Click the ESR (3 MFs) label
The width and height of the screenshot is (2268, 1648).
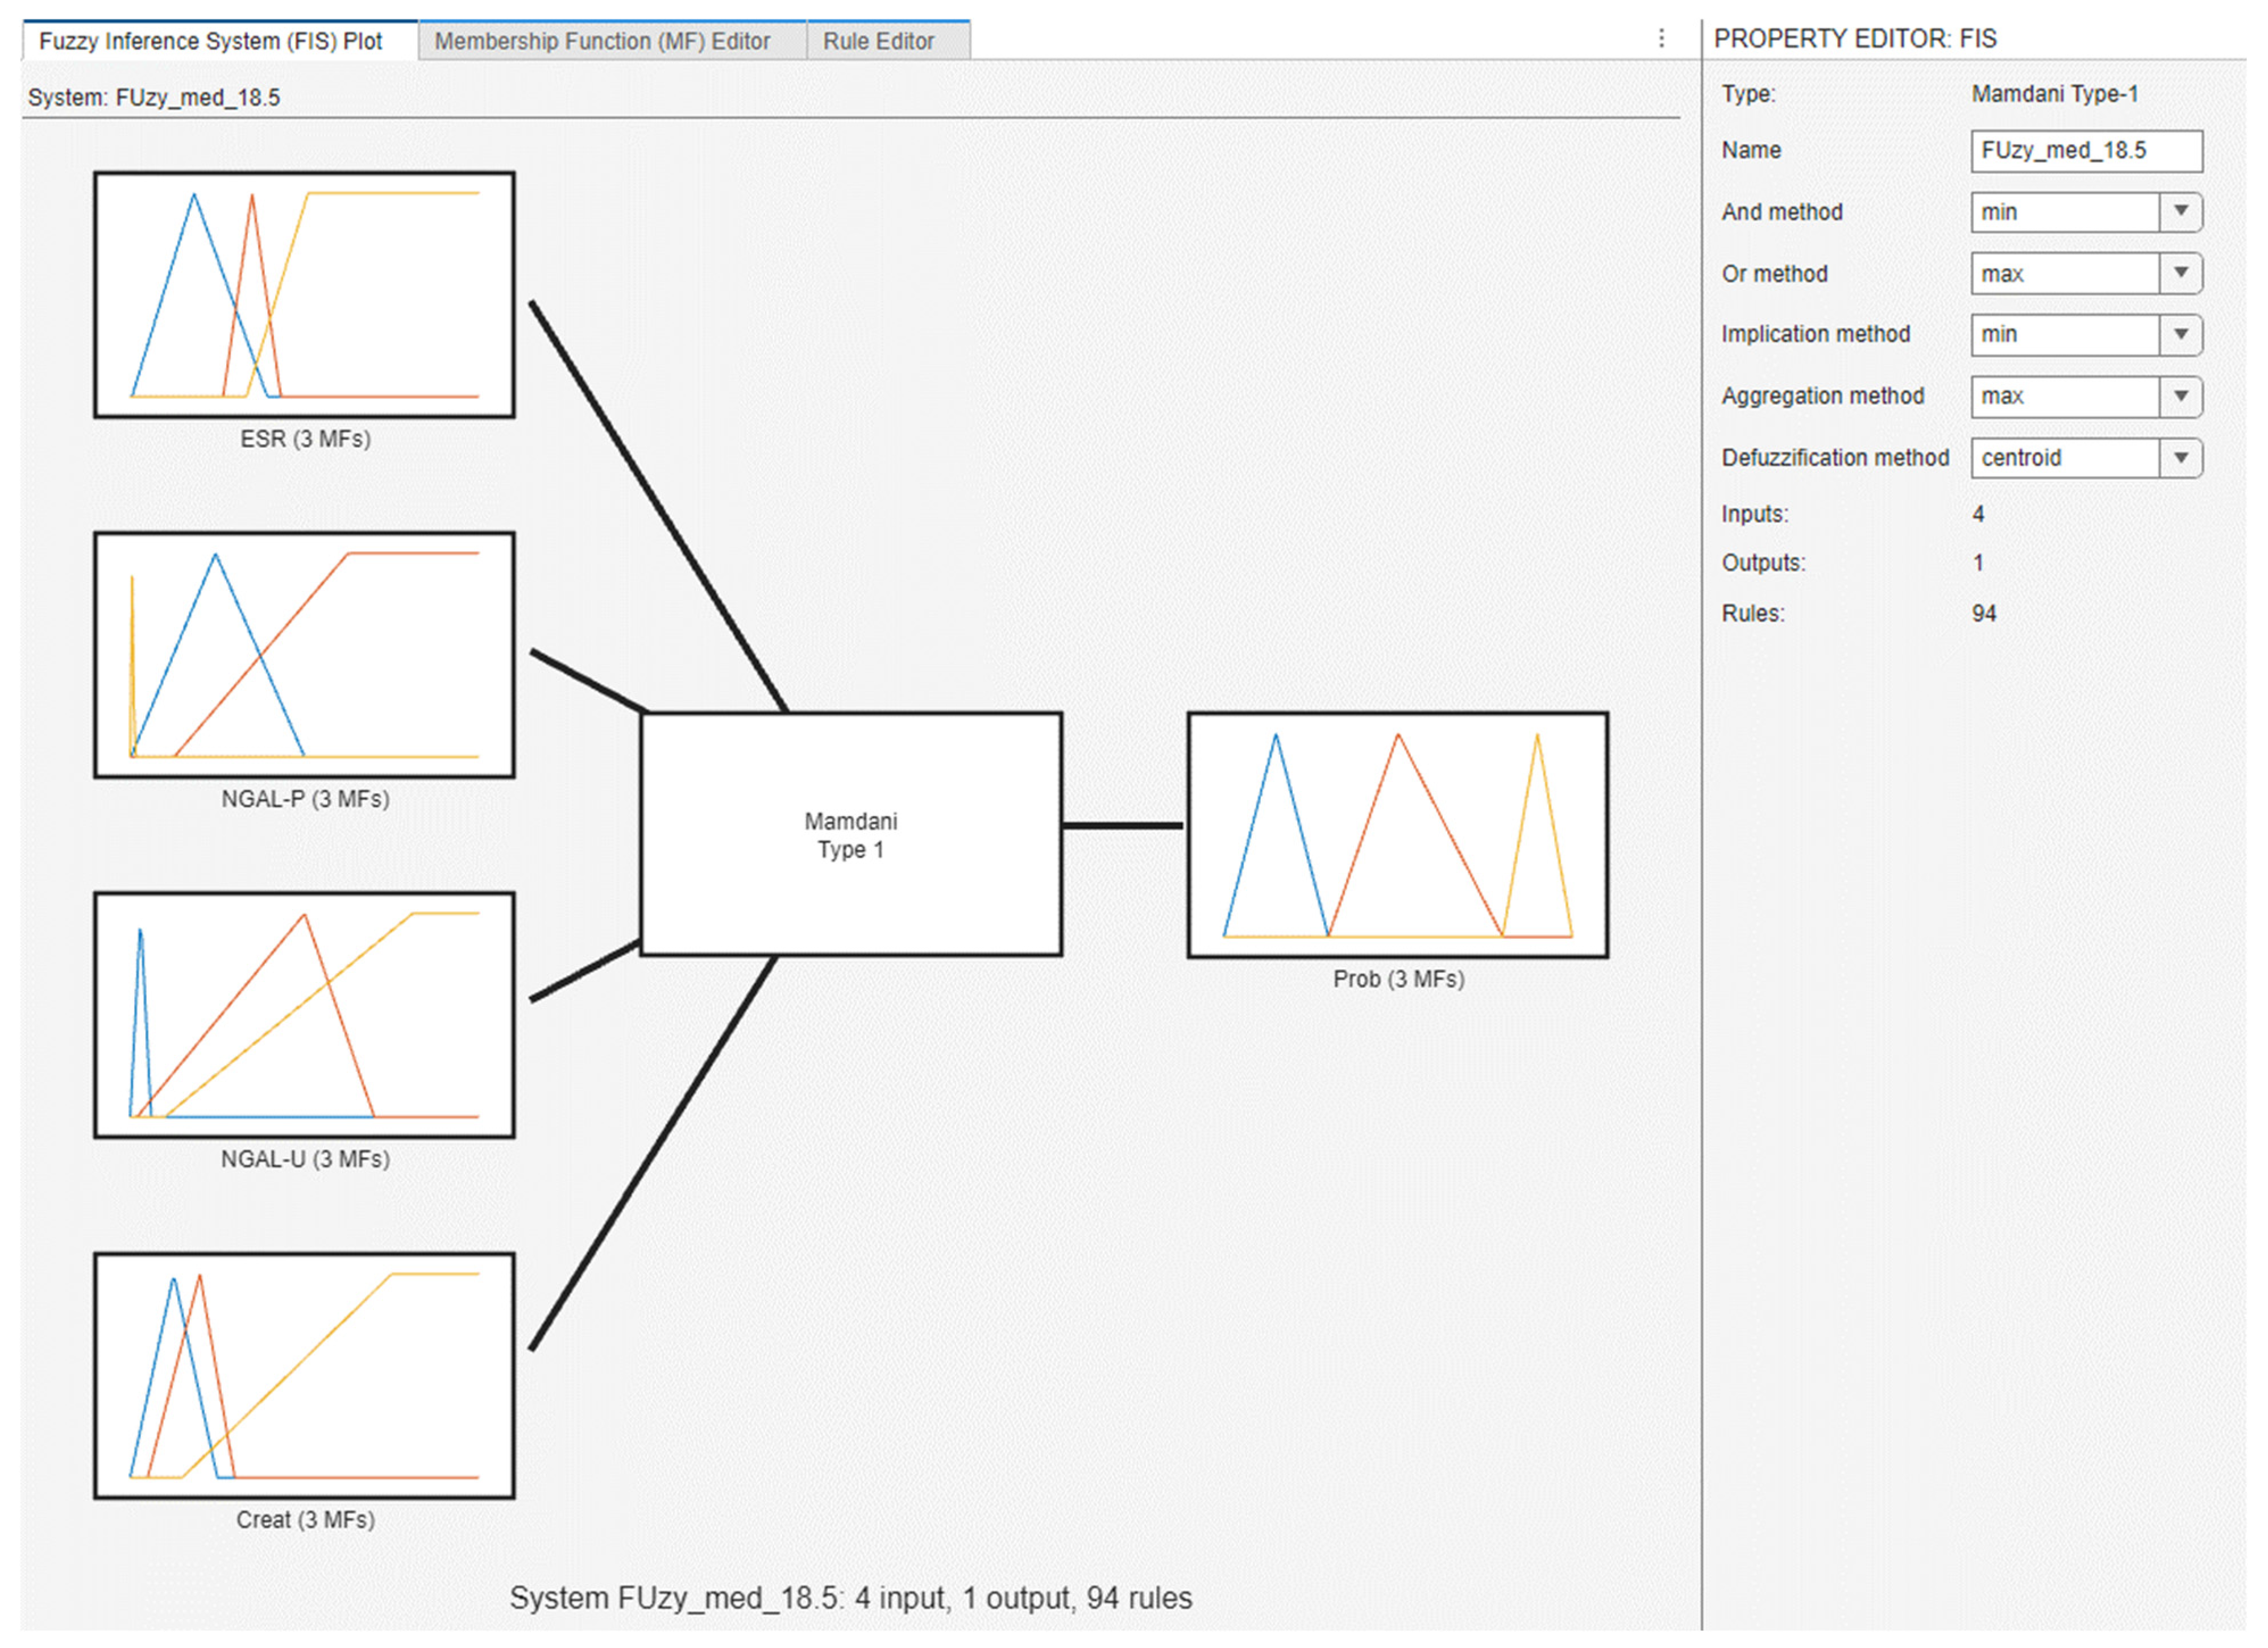tap(305, 439)
